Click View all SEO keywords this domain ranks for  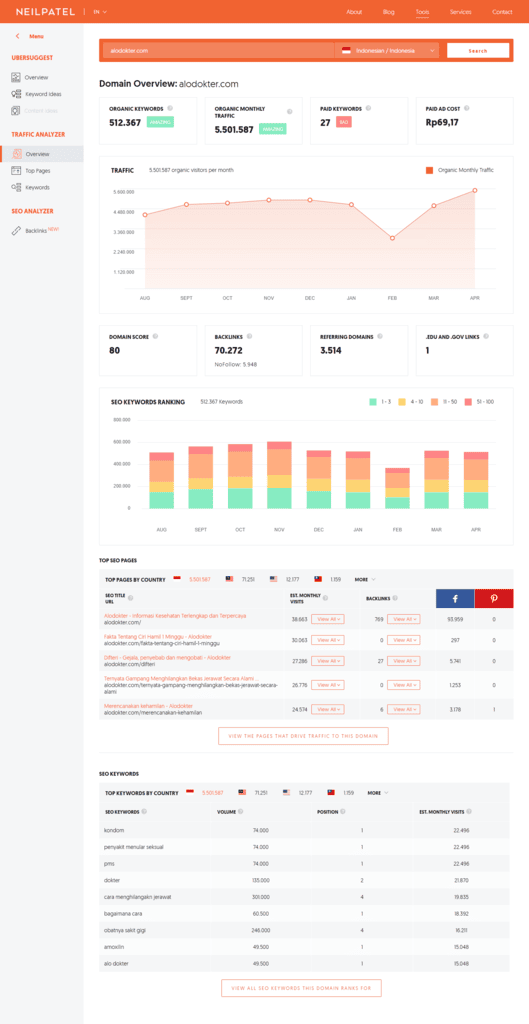301,988
